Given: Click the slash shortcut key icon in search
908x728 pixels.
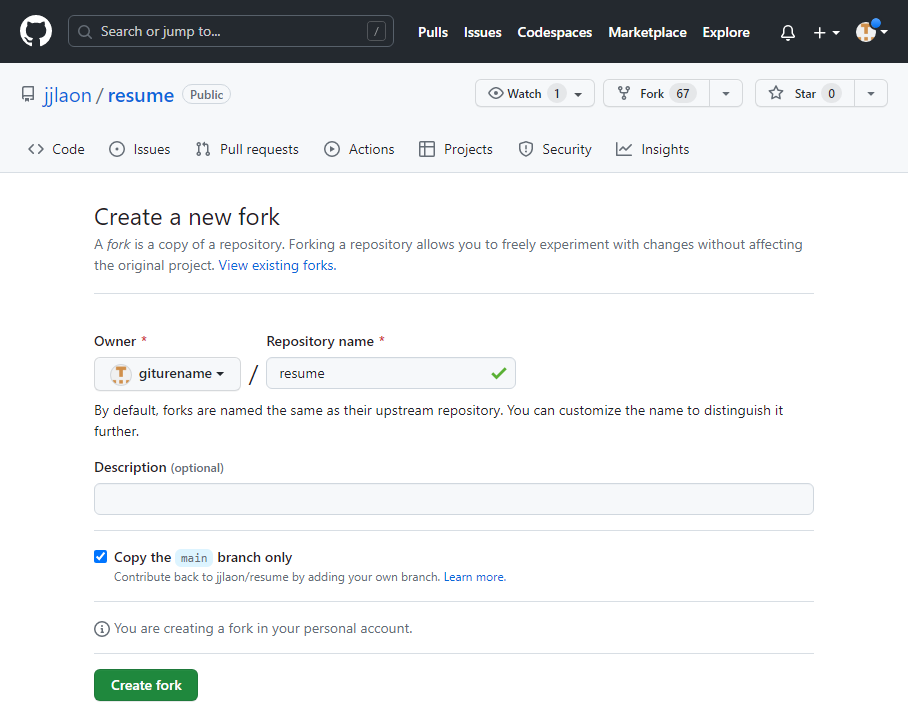Looking at the screenshot, I should point(376,31).
